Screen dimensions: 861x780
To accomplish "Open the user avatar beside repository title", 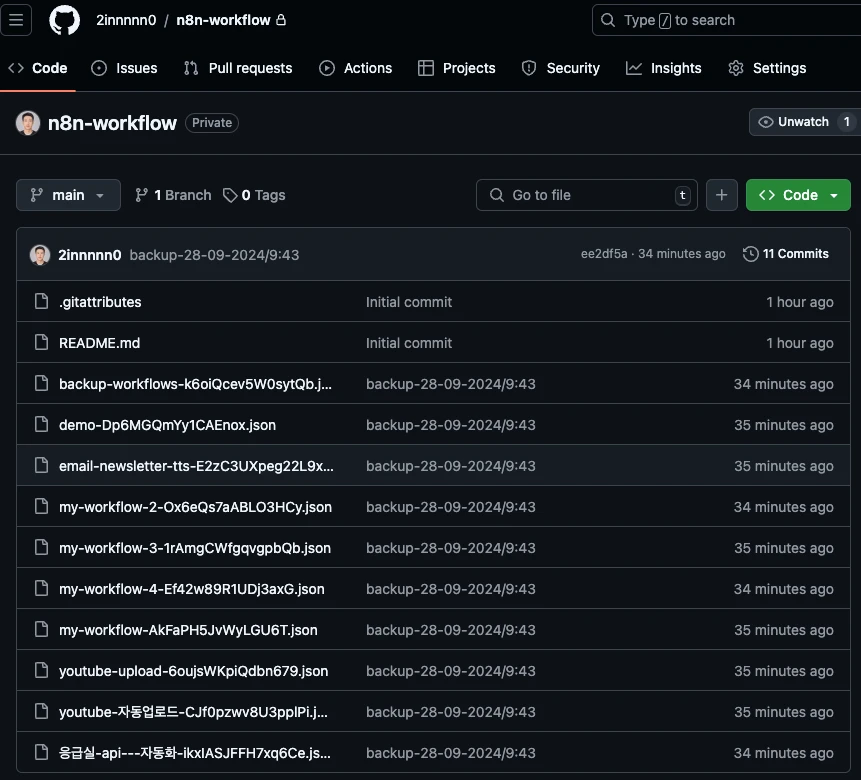I will (28, 122).
